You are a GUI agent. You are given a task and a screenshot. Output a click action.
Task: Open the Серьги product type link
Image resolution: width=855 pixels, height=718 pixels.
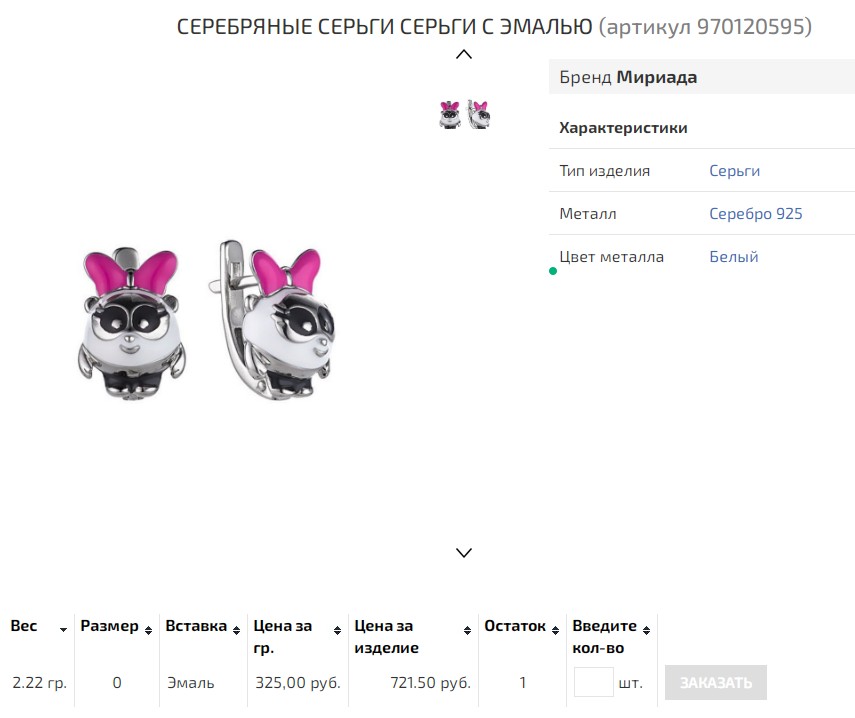coord(734,171)
